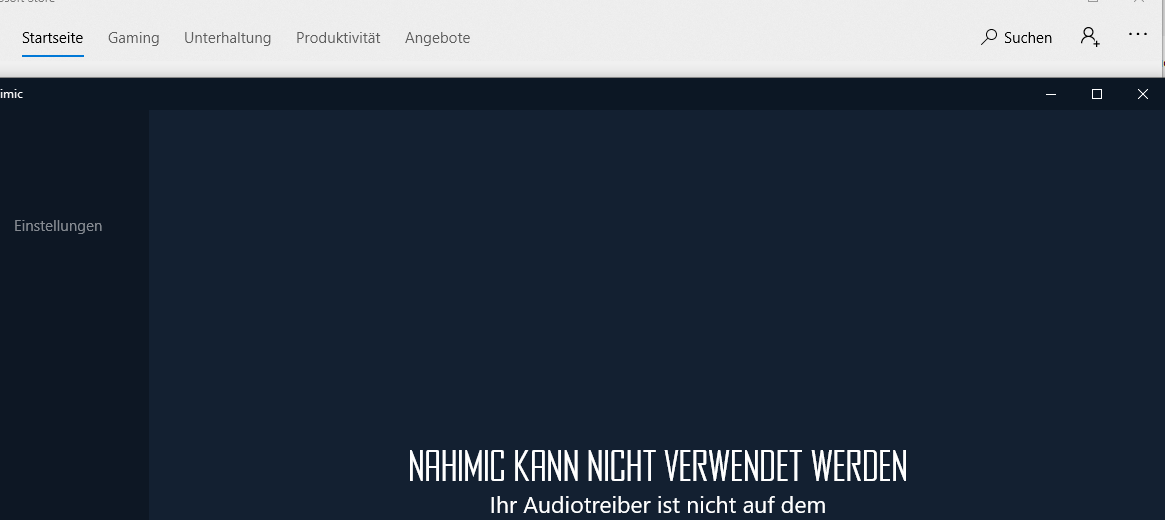Open the three-dots more menu in Store
This screenshot has width=1165, height=520.
(1138, 34)
